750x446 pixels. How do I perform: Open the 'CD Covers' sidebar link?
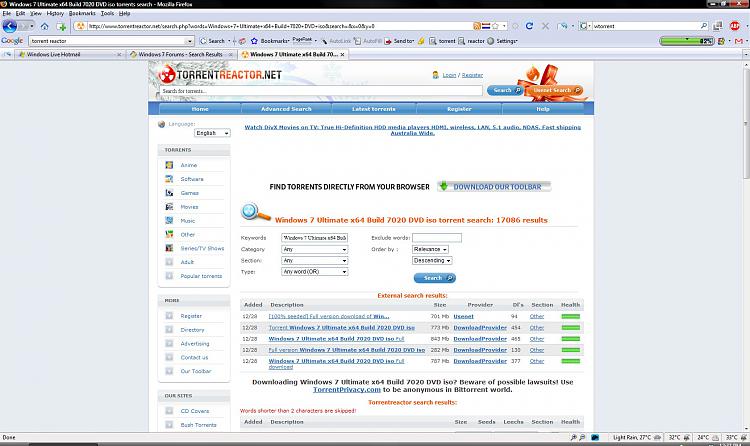(195, 411)
